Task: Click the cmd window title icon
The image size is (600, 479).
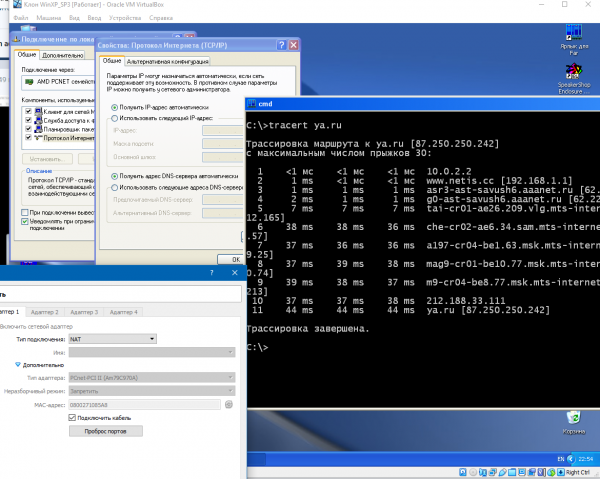Action: 250,103
